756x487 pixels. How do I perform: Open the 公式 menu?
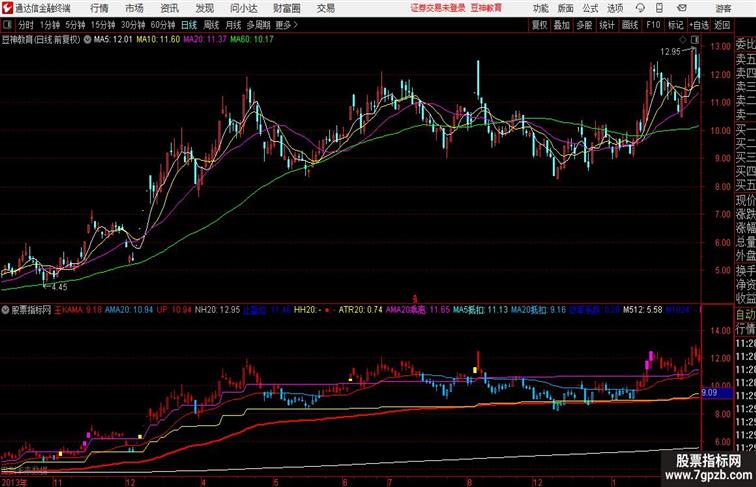pyautogui.click(x=590, y=8)
